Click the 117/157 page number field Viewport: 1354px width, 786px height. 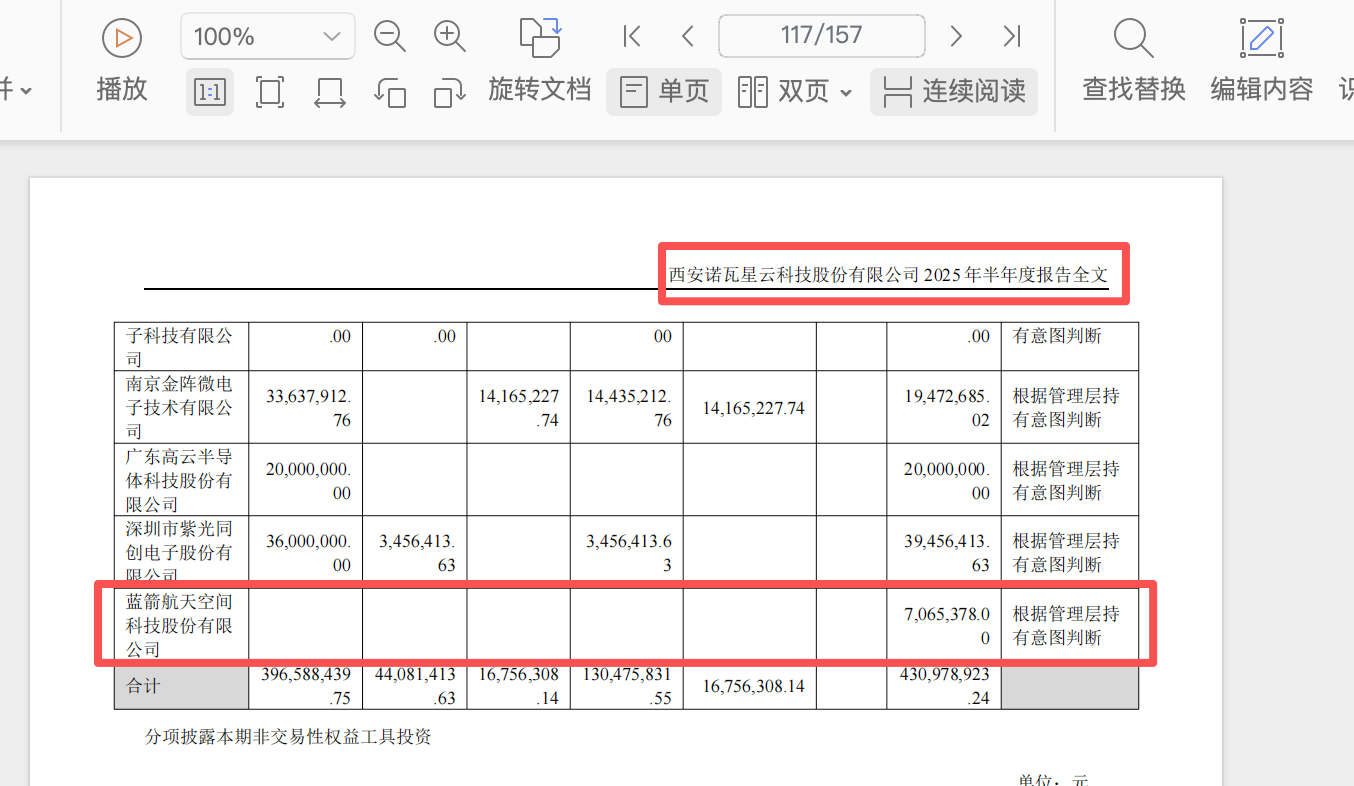[x=821, y=37]
